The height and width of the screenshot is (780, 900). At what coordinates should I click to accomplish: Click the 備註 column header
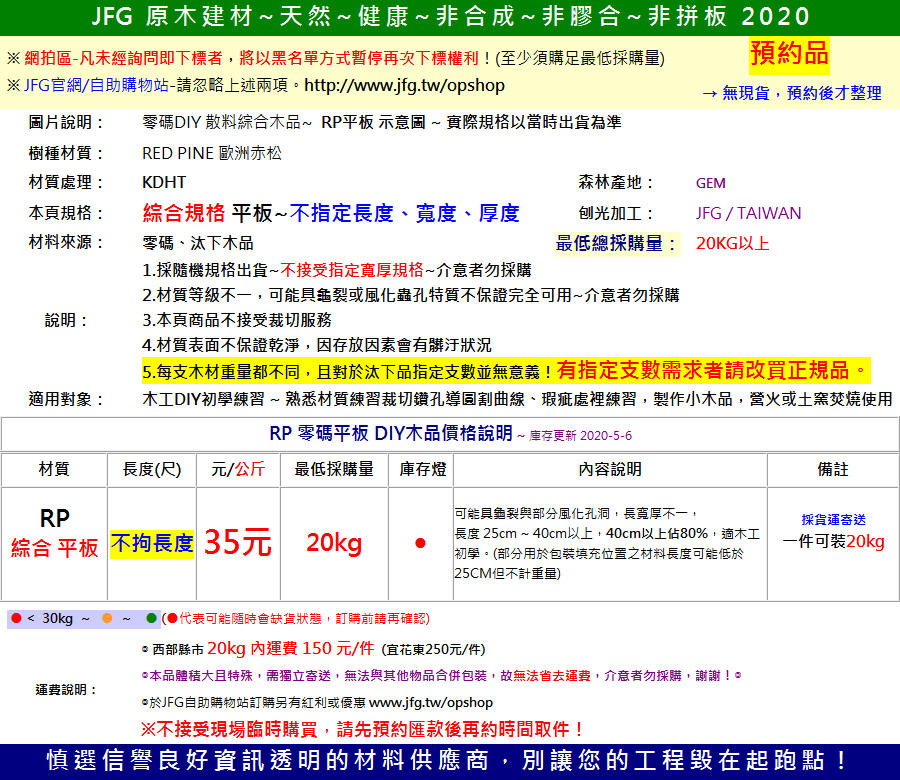click(x=833, y=469)
